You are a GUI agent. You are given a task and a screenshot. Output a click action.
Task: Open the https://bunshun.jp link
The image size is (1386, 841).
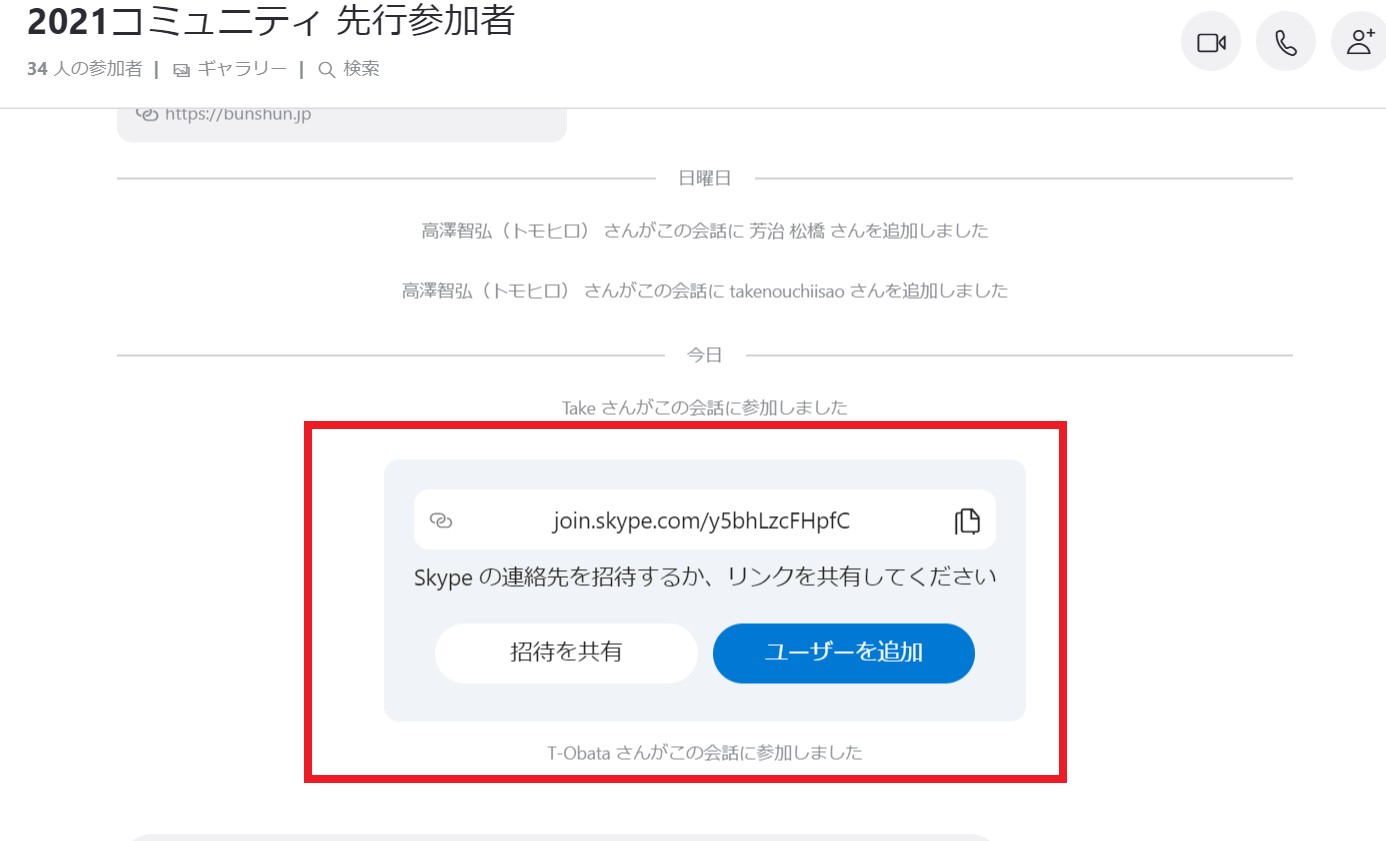tap(238, 114)
